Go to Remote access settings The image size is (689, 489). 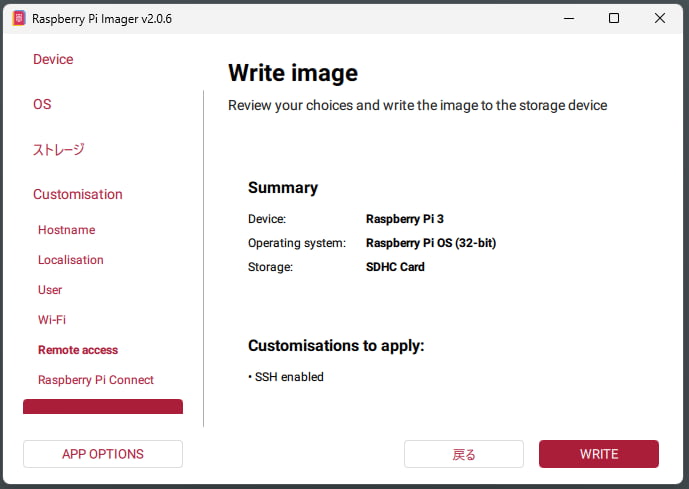coord(78,350)
